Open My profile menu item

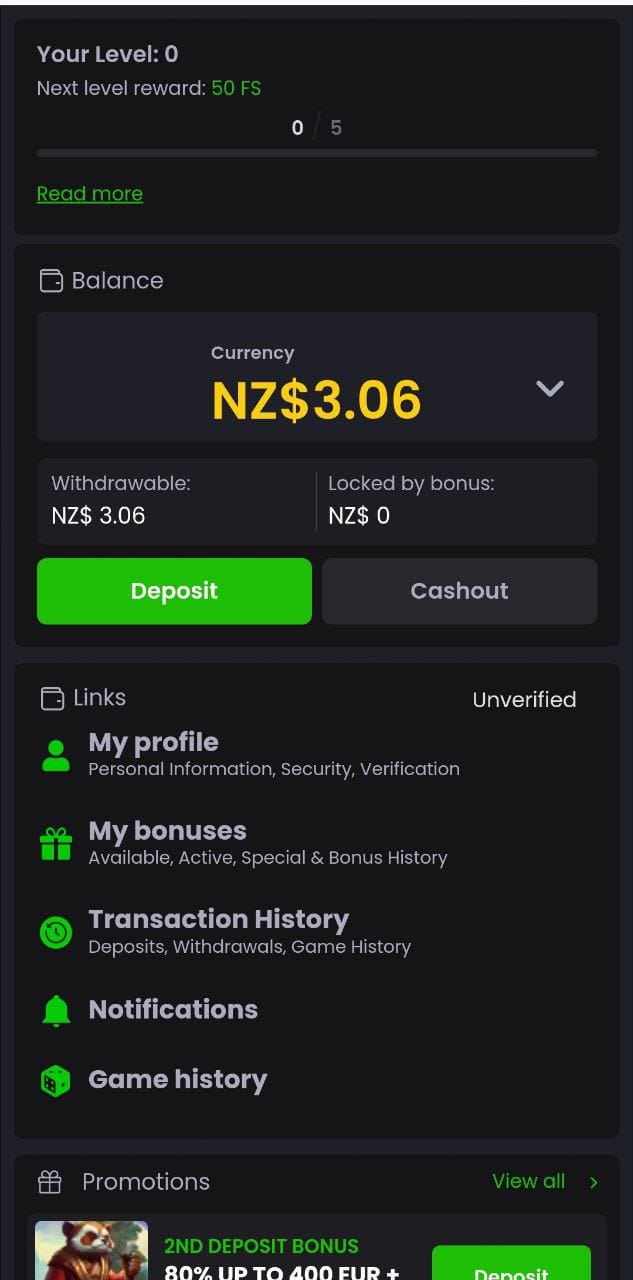click(153, 743)
